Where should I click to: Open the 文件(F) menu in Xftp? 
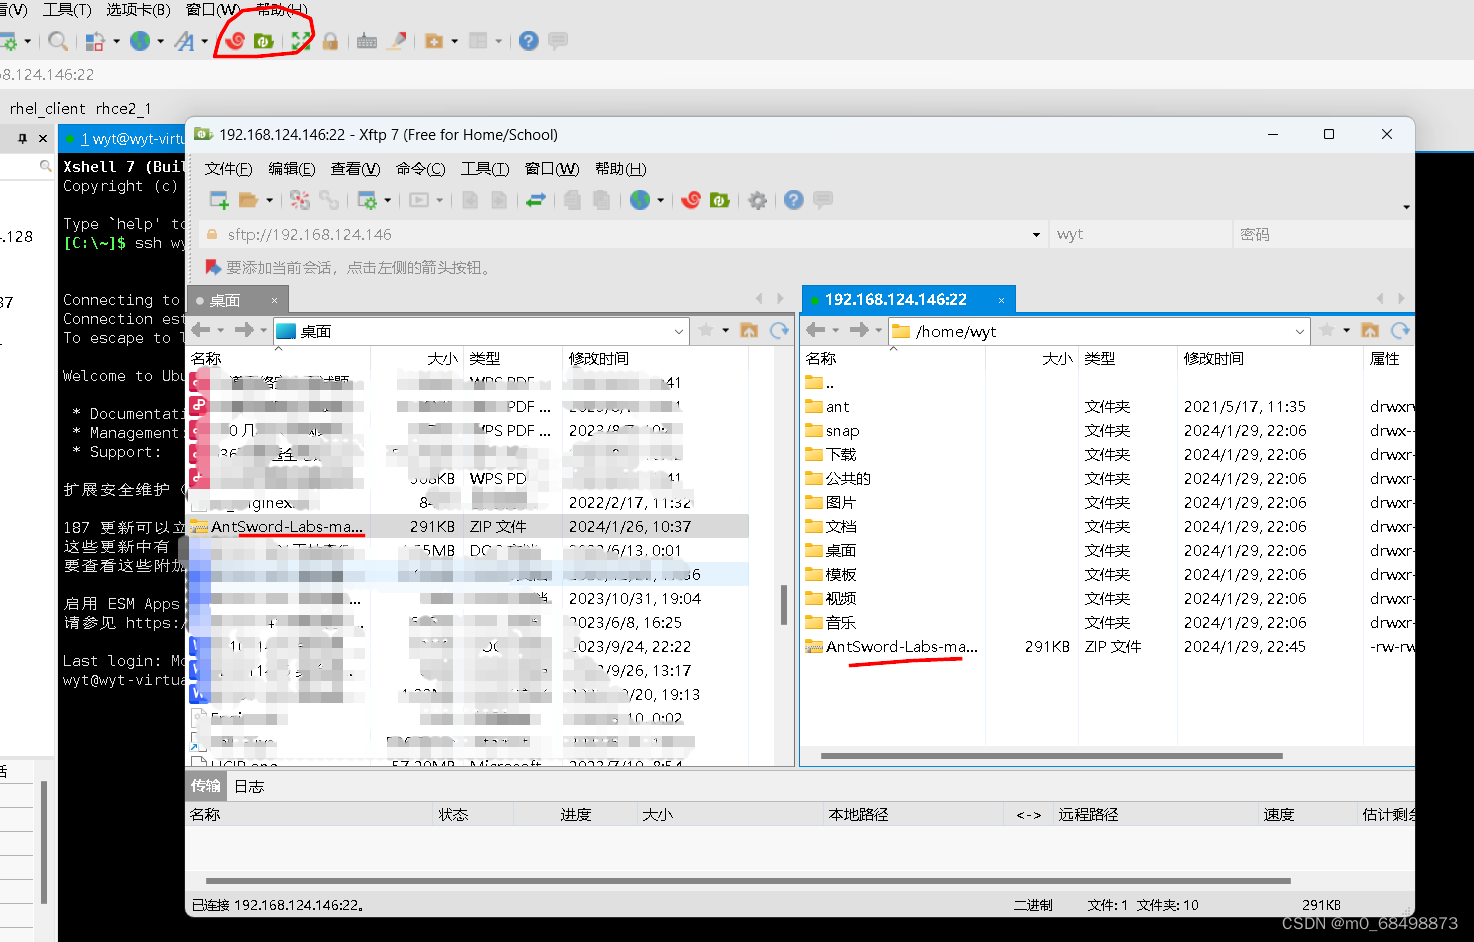(228, 169)
